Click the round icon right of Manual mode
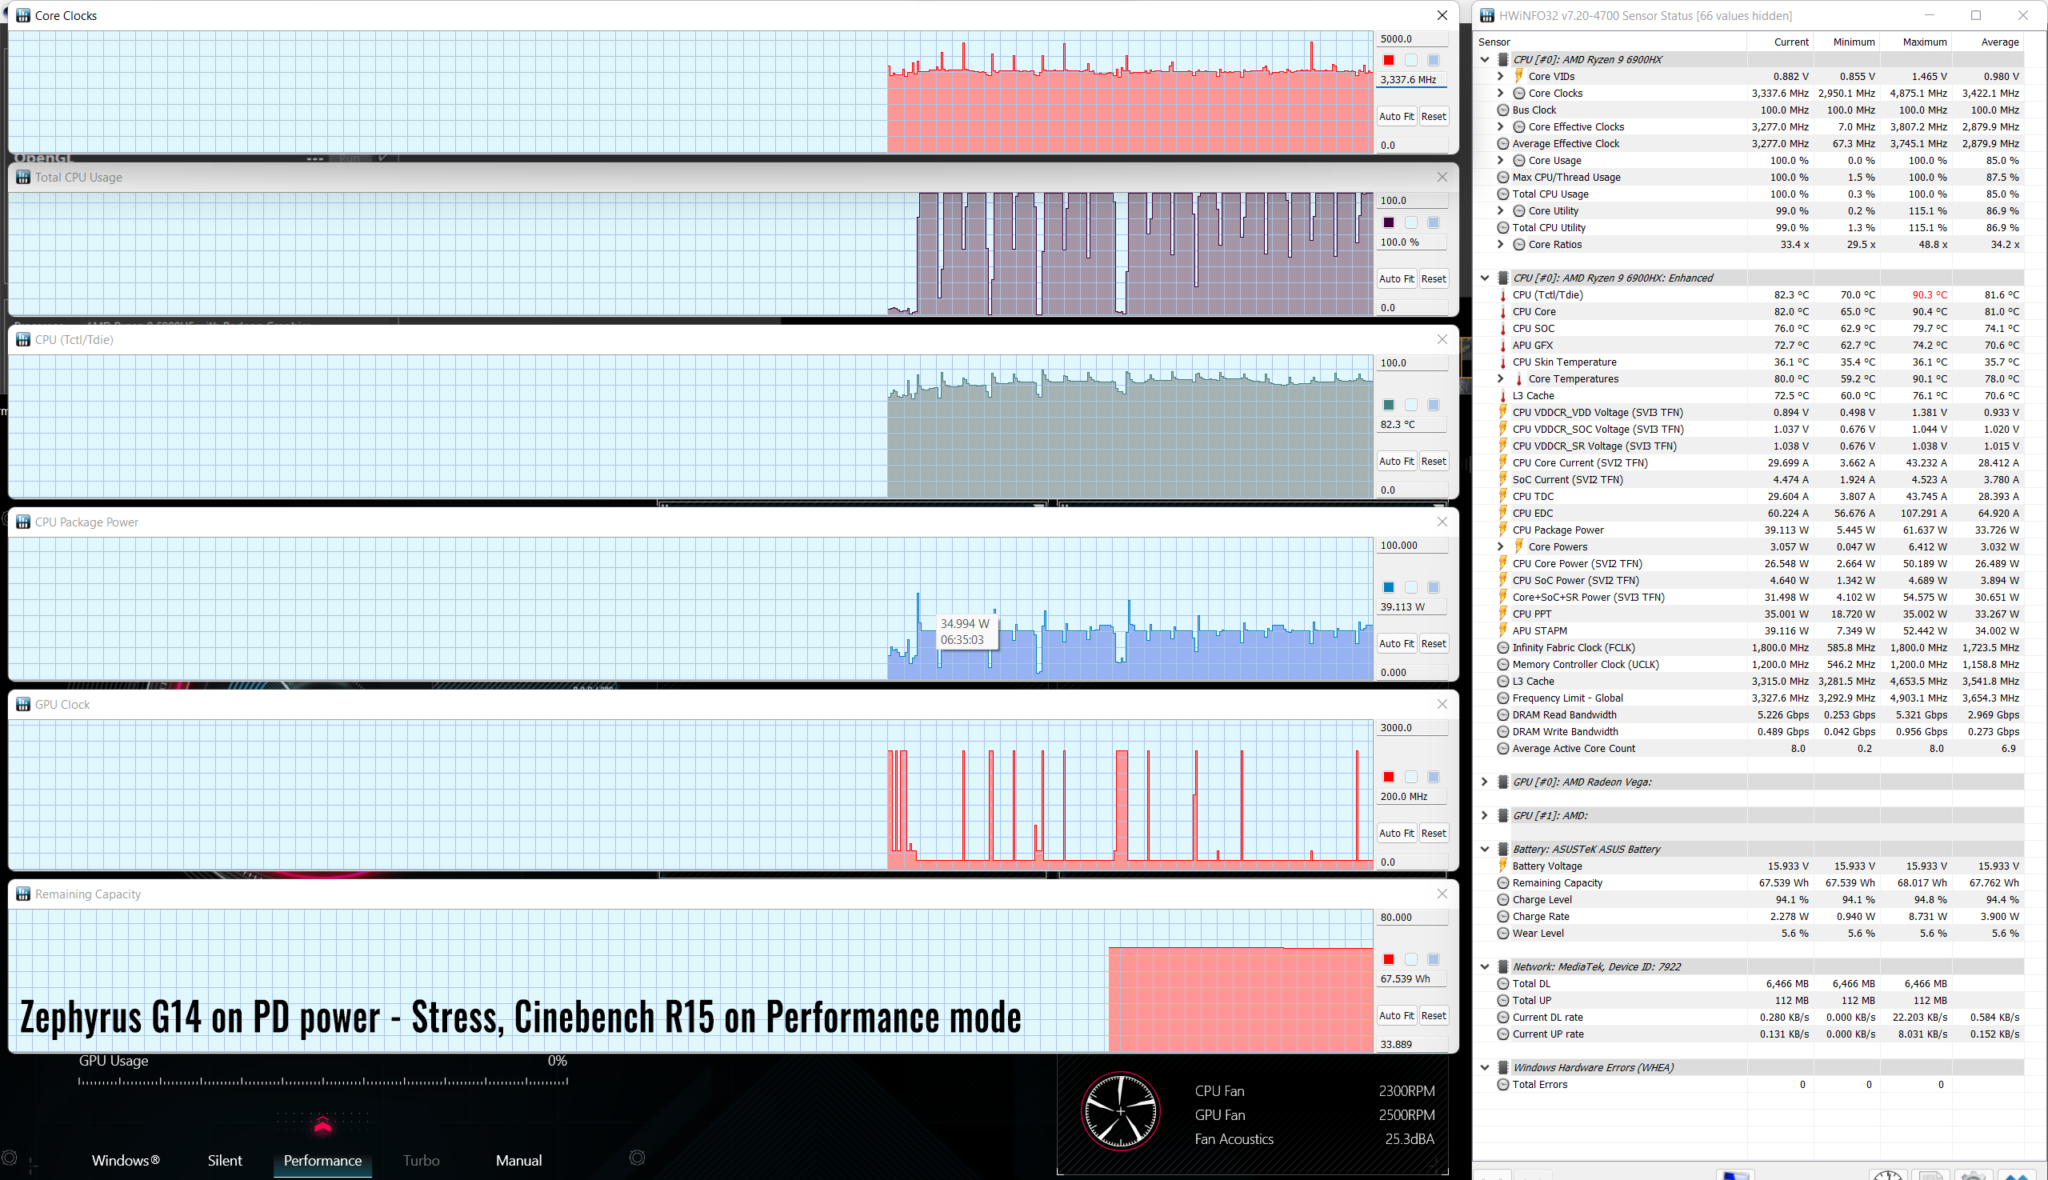 pyautogui.click(x=637, y=1158)
